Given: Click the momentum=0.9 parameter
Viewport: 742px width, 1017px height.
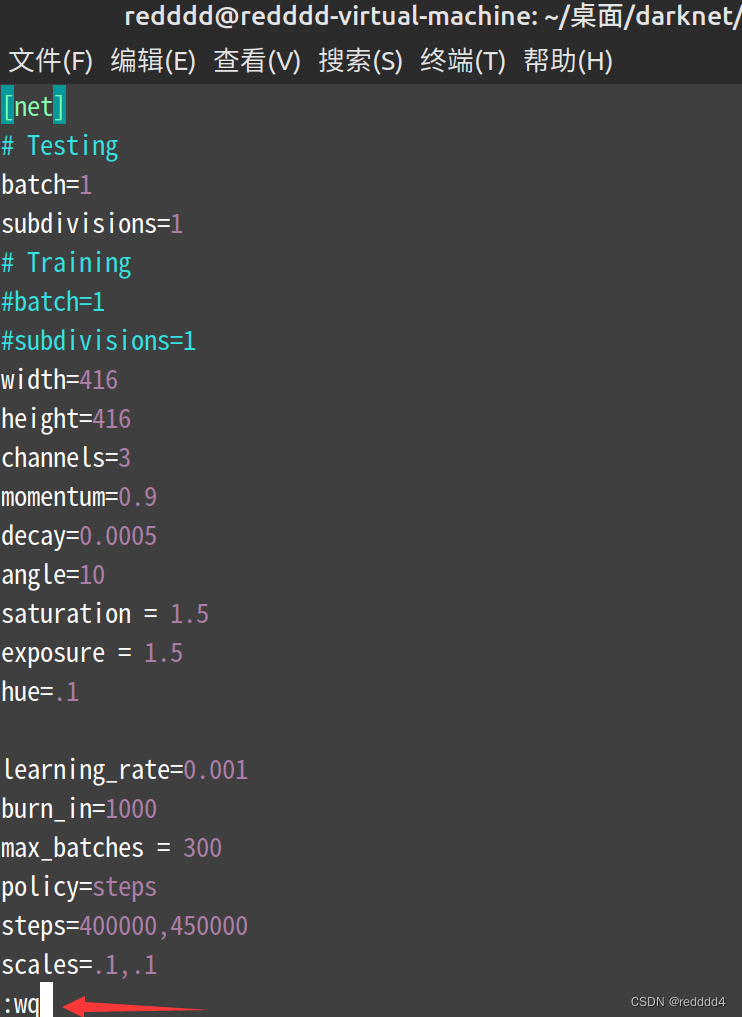Looking at the screenshot, I should (x=75, y=496).
